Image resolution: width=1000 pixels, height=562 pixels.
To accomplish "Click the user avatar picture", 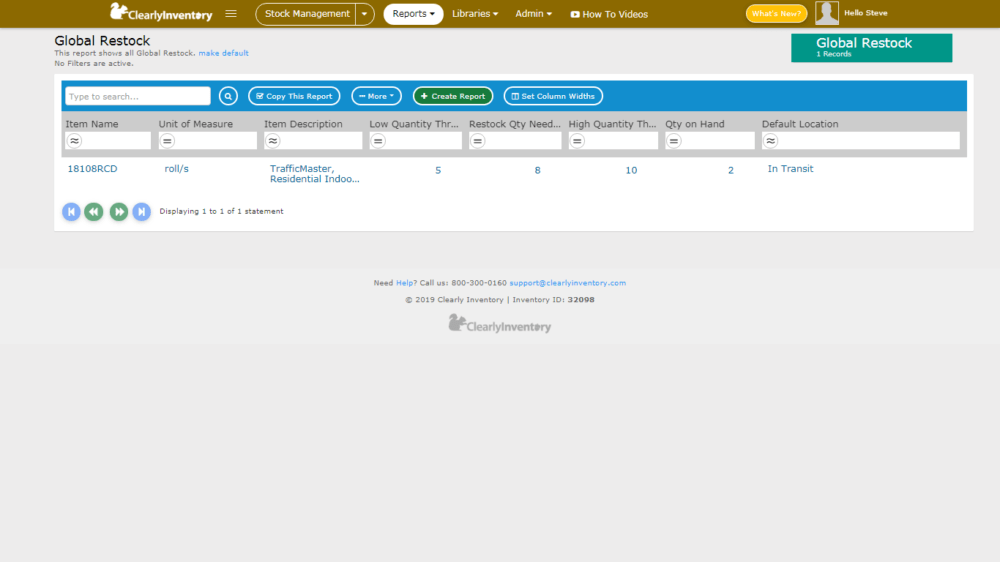I will 827,13.
